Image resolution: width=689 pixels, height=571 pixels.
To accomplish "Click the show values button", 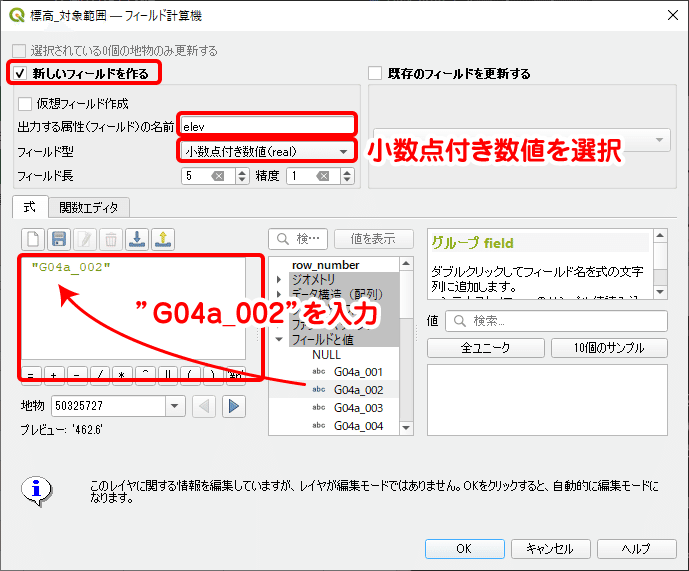I will (374, 239).
